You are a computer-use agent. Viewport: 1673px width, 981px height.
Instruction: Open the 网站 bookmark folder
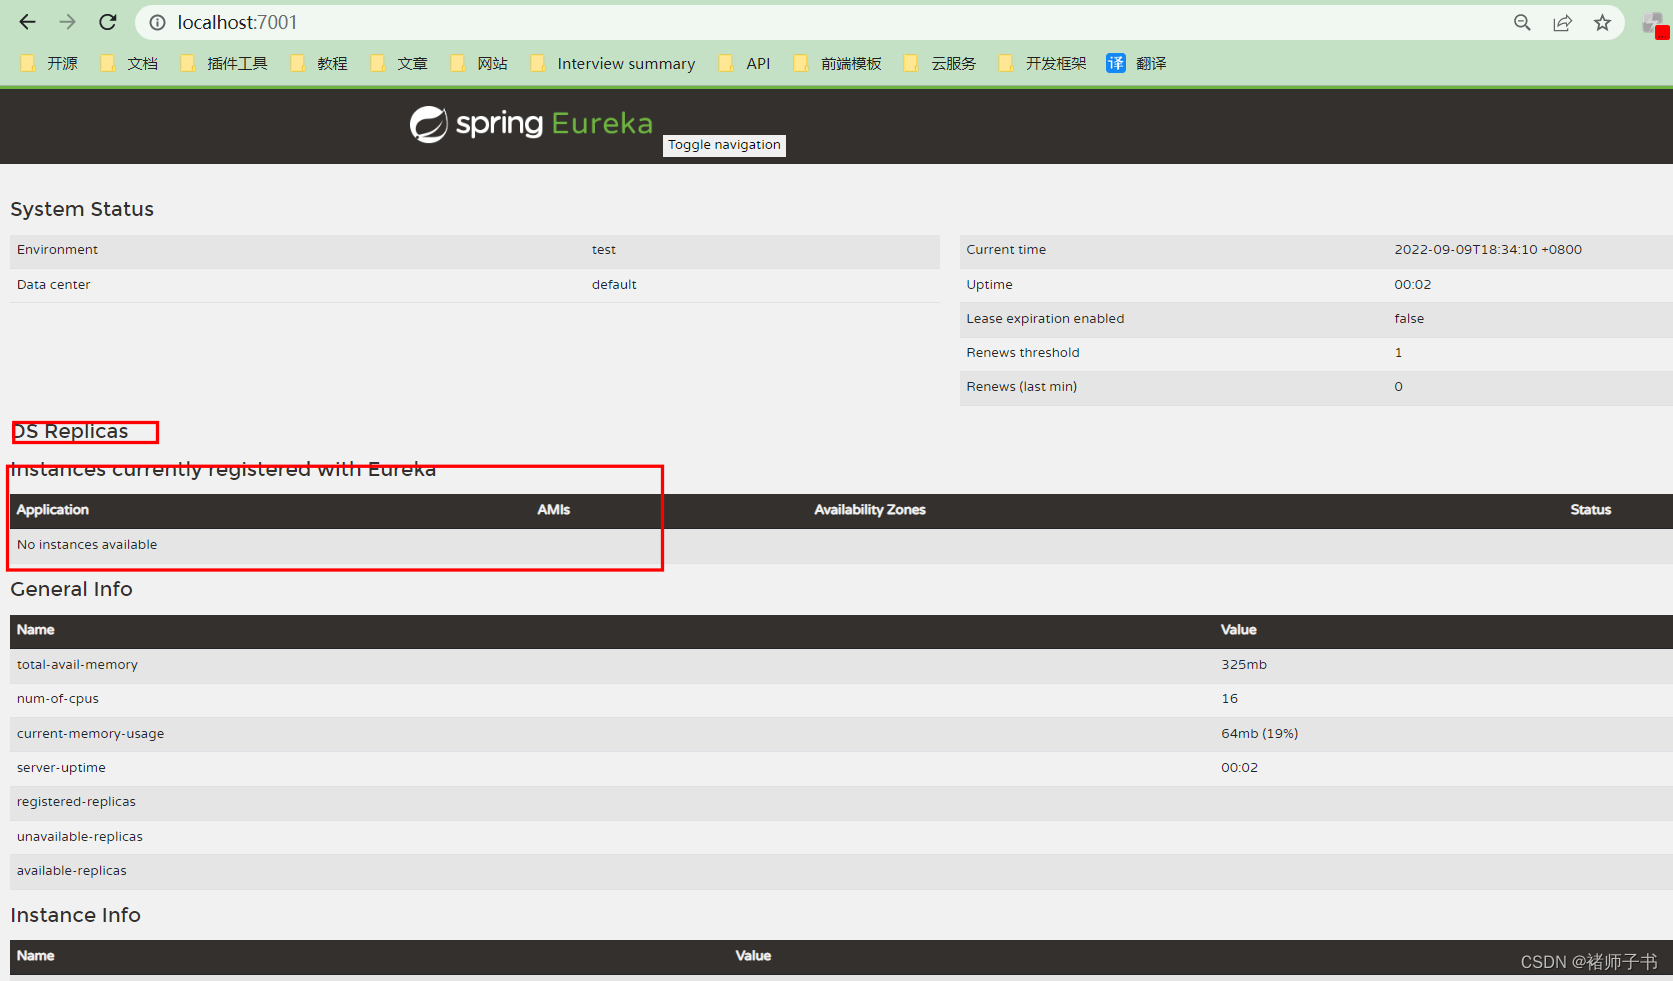click(479, 63)
